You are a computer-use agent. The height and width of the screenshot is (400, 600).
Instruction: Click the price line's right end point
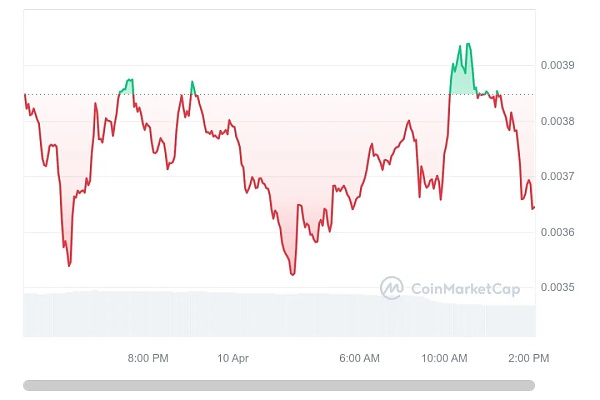pyautogui.click(x=533, y=208)
